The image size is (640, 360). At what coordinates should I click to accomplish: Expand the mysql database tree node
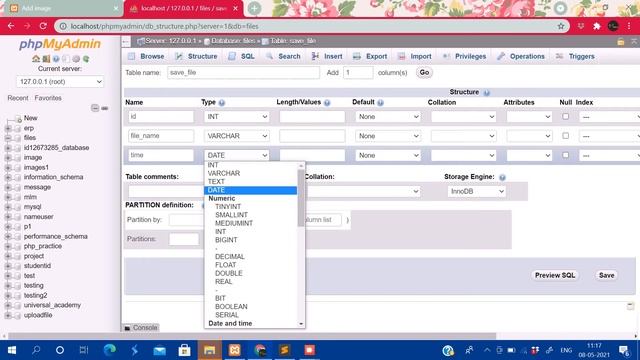8,207
